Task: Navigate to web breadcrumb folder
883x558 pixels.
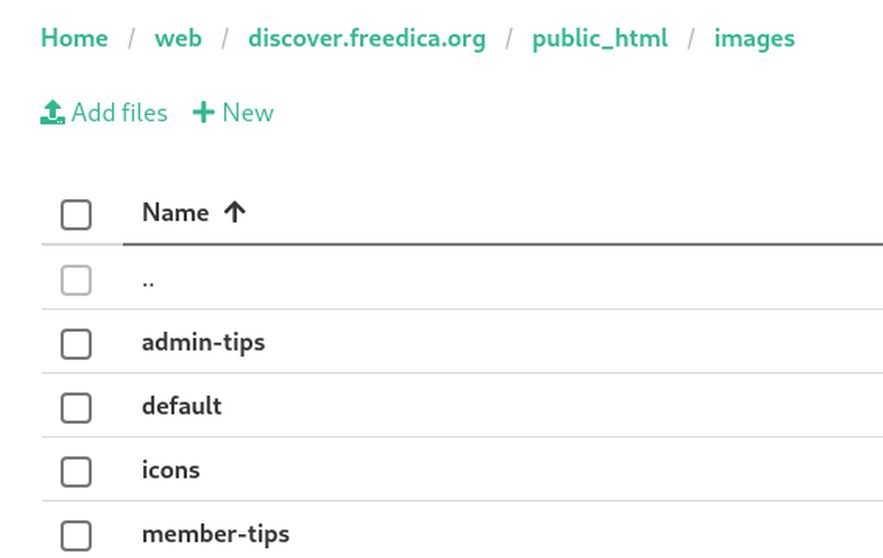Action: (x=178, y=39)
